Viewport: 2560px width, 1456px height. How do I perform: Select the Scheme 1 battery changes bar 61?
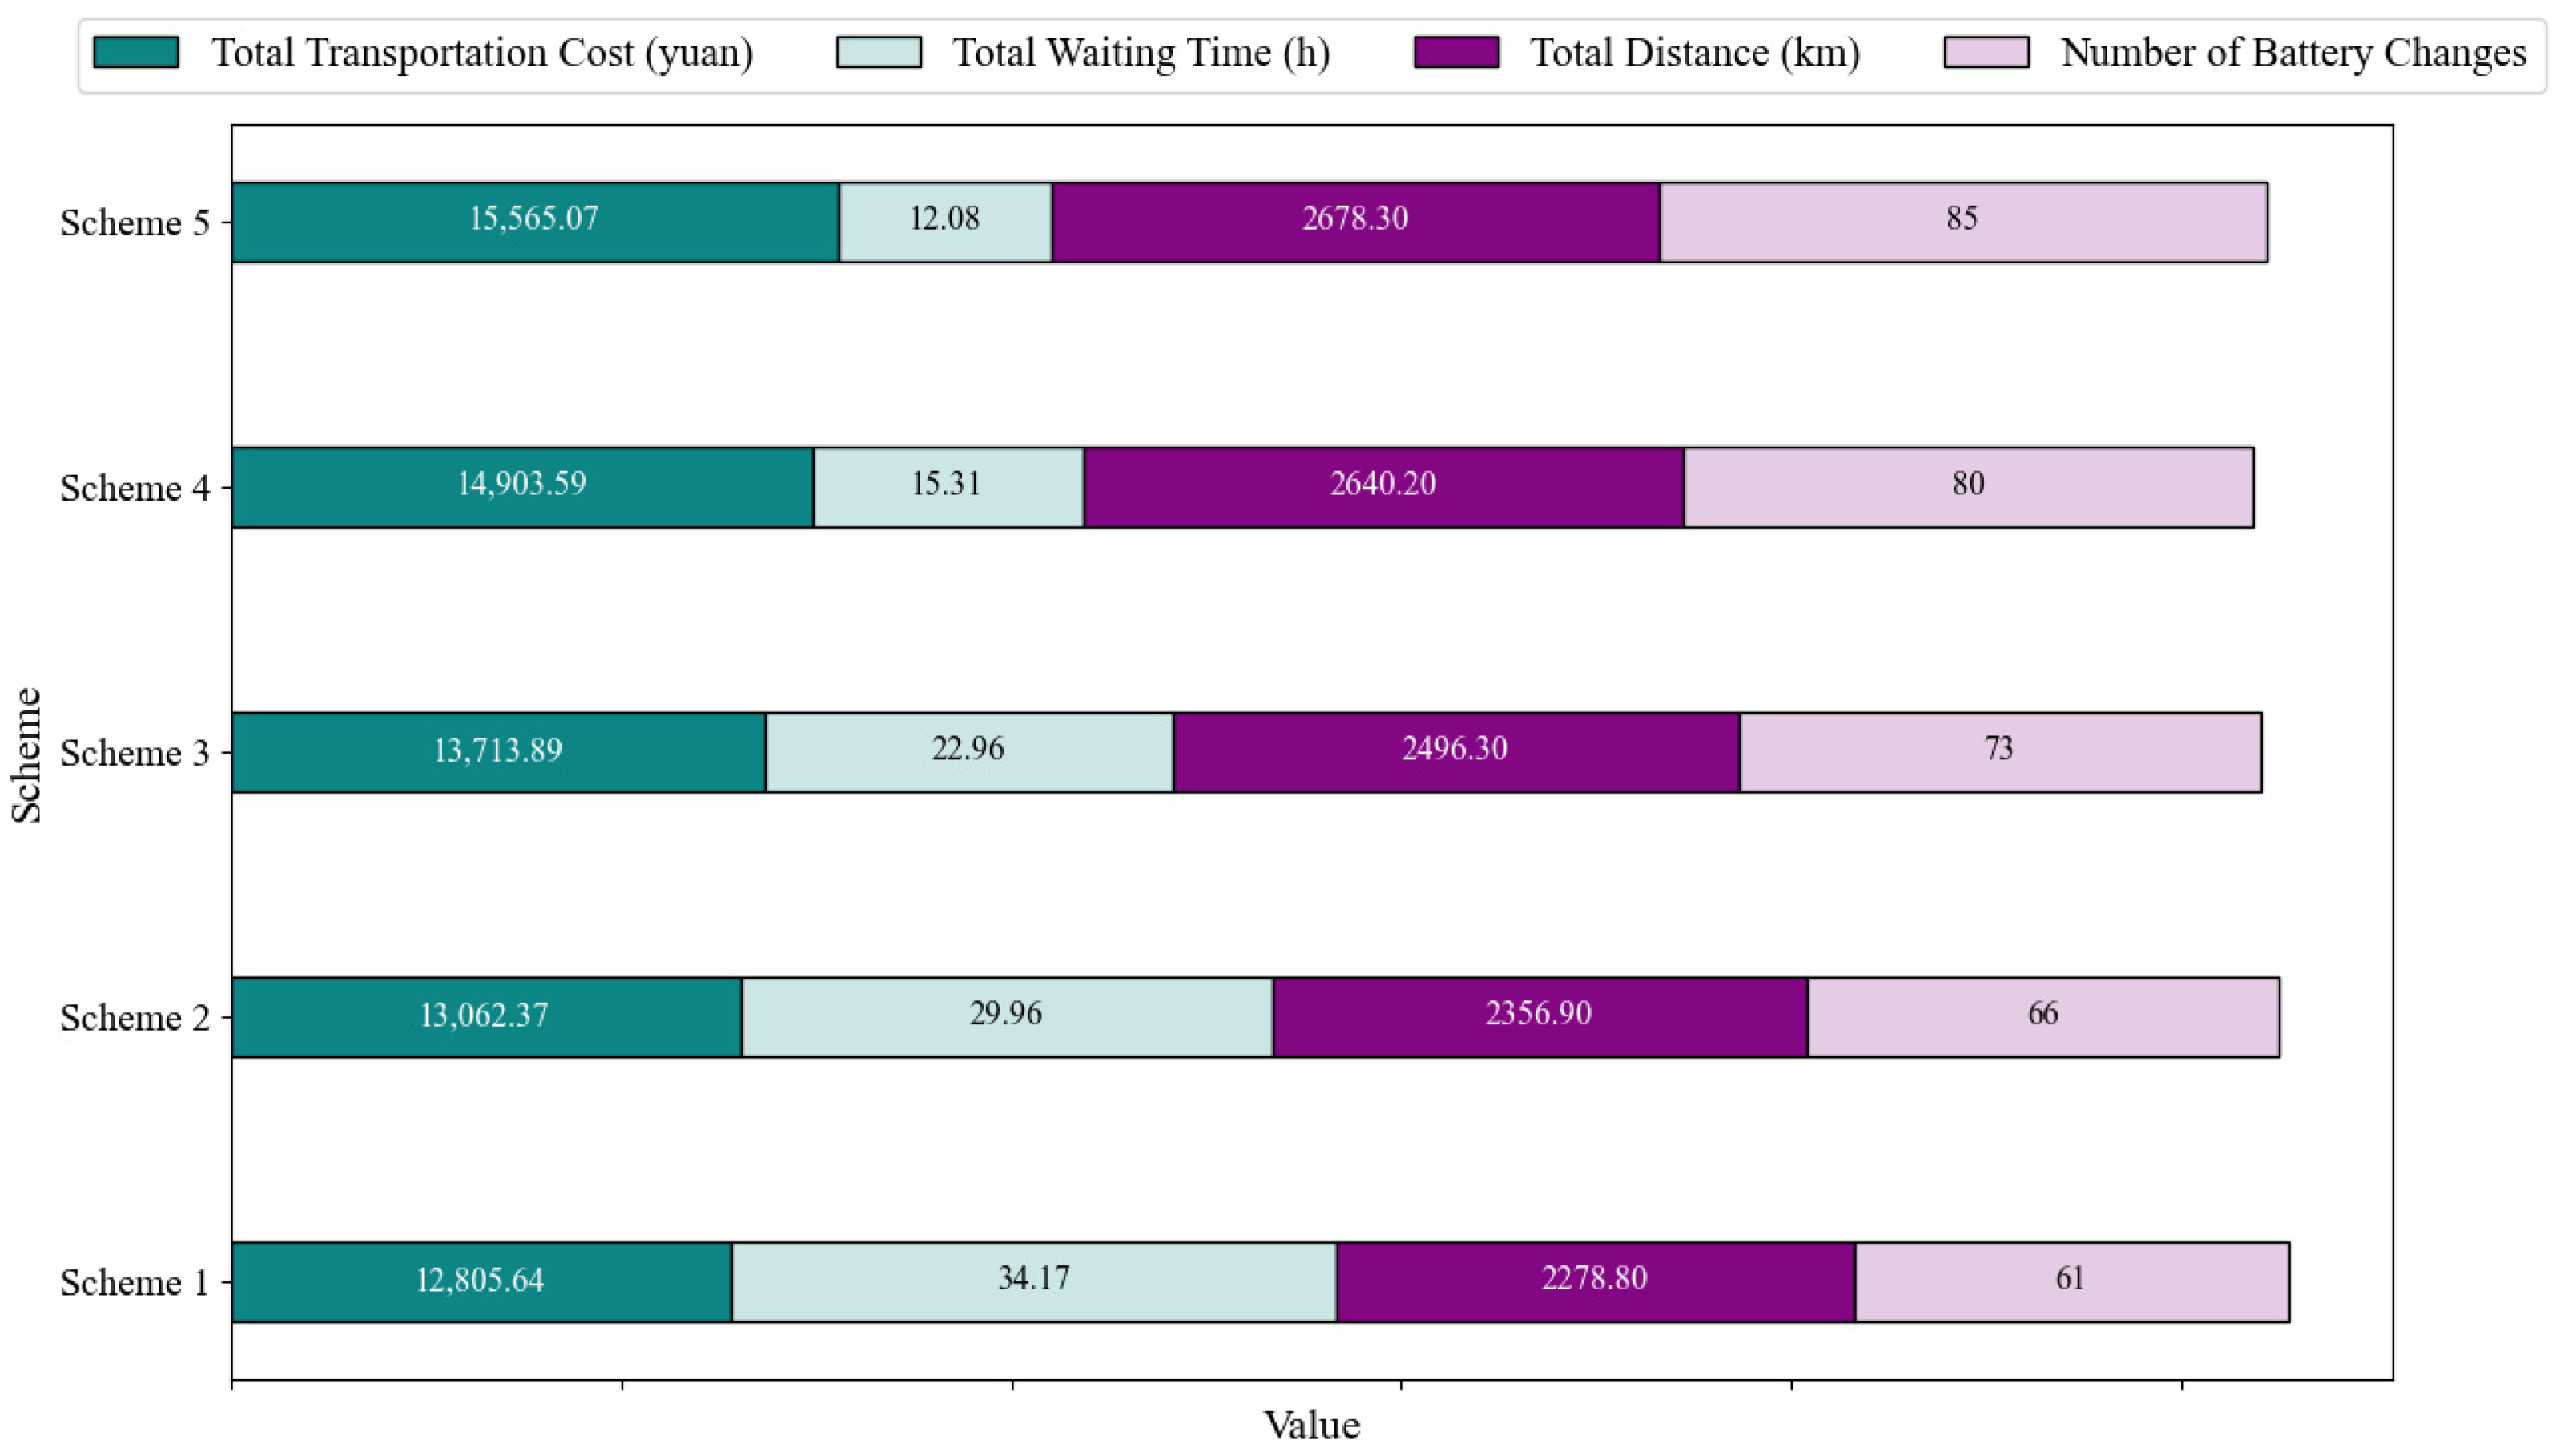coord(2071,1282)
